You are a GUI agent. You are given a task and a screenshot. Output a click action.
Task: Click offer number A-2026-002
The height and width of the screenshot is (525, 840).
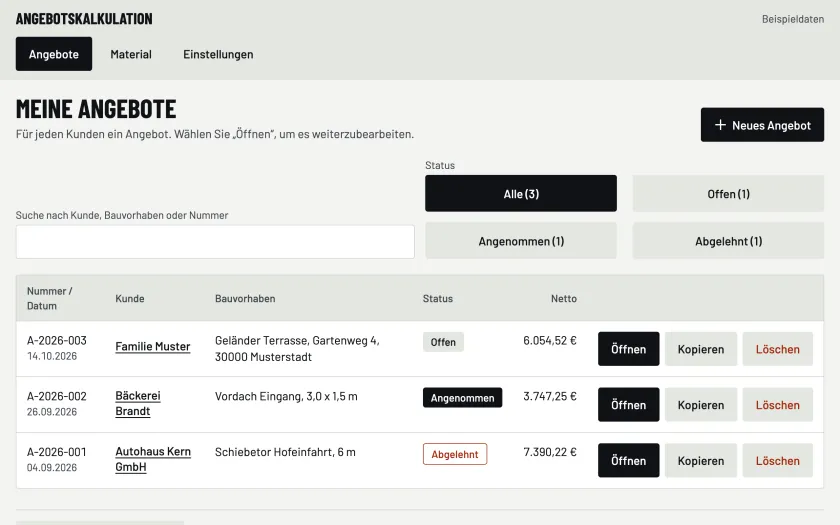pos(57,396)
